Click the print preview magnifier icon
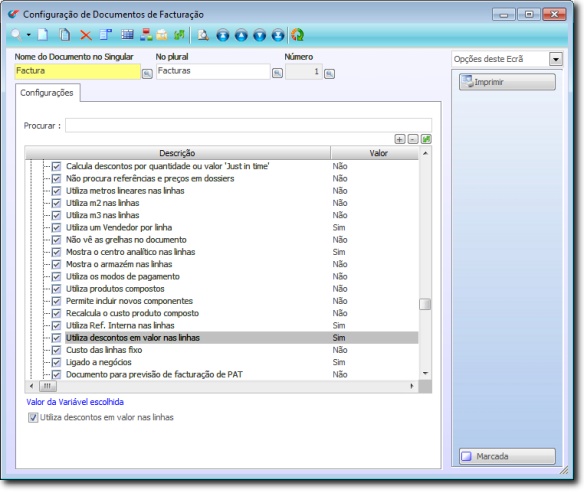Viewport: 584px width, 492px height. pyautogui.click(x=203, y=35)
